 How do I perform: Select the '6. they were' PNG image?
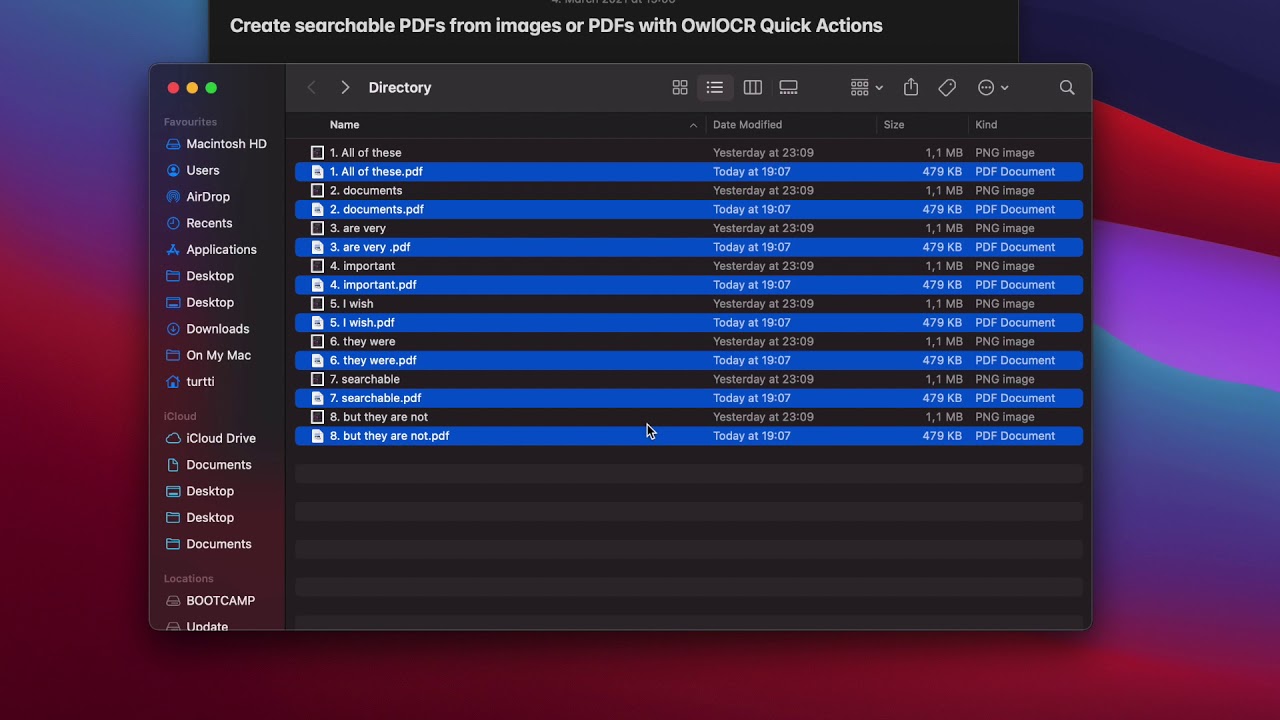click(x=689, y=342)
